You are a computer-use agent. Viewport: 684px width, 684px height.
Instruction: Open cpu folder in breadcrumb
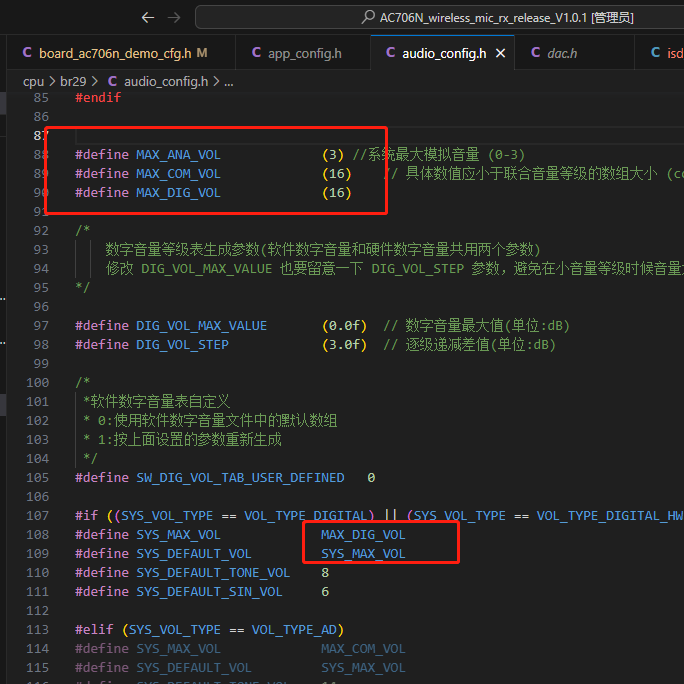point(34,82)
